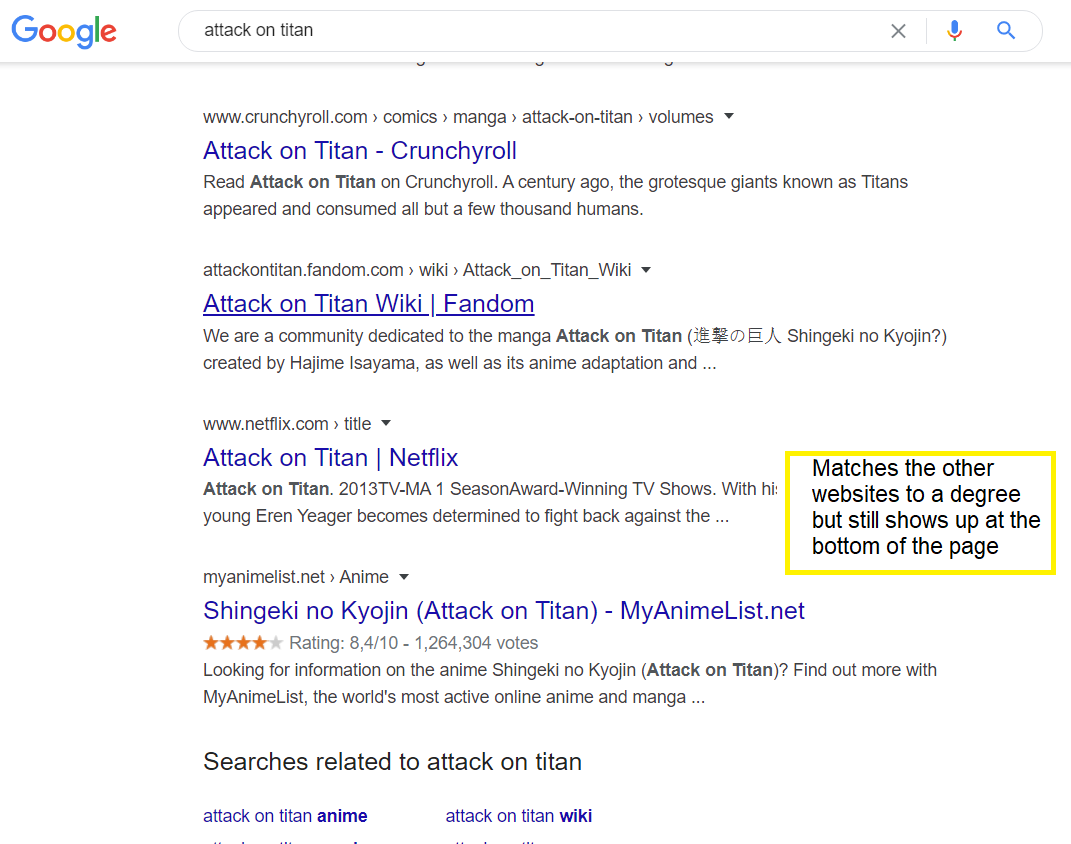The width and height of the screenshot is (1071, 844).
Task: Open the Attack on Titan - Crunchyroll result
Action: tap(359, 150)
